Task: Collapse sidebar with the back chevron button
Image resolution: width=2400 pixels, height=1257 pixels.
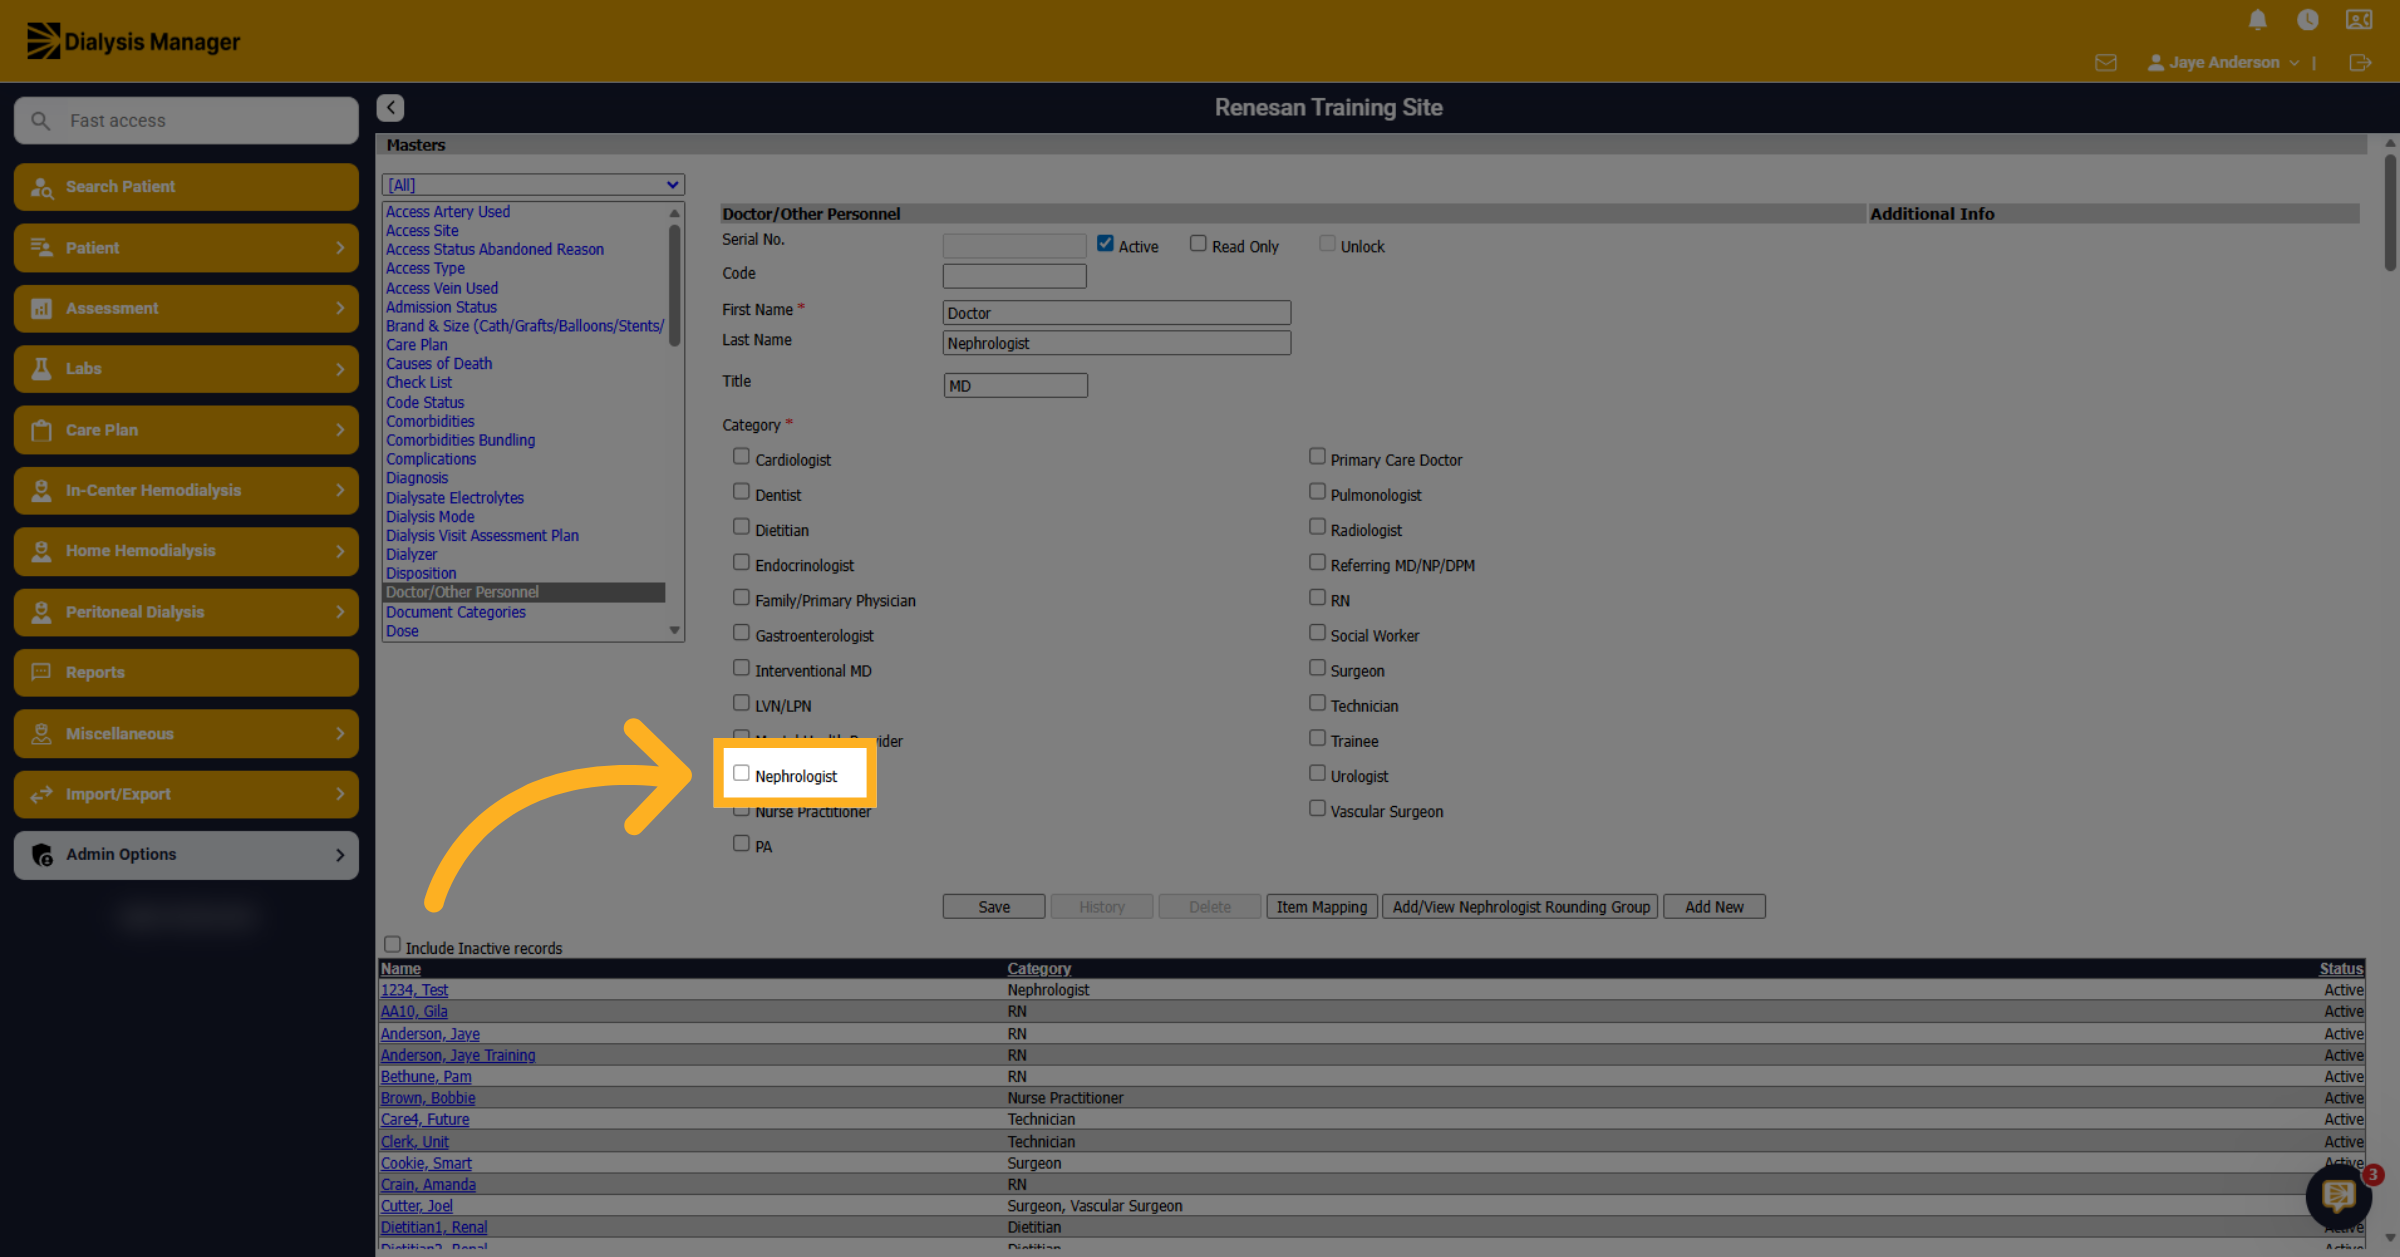Action: pos(390,108)
